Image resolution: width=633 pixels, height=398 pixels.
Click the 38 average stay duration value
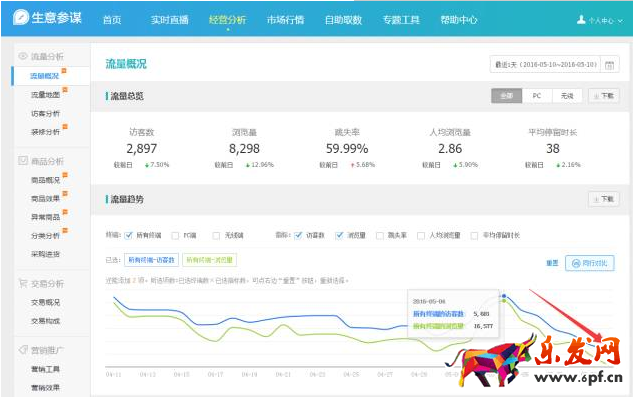553,149
